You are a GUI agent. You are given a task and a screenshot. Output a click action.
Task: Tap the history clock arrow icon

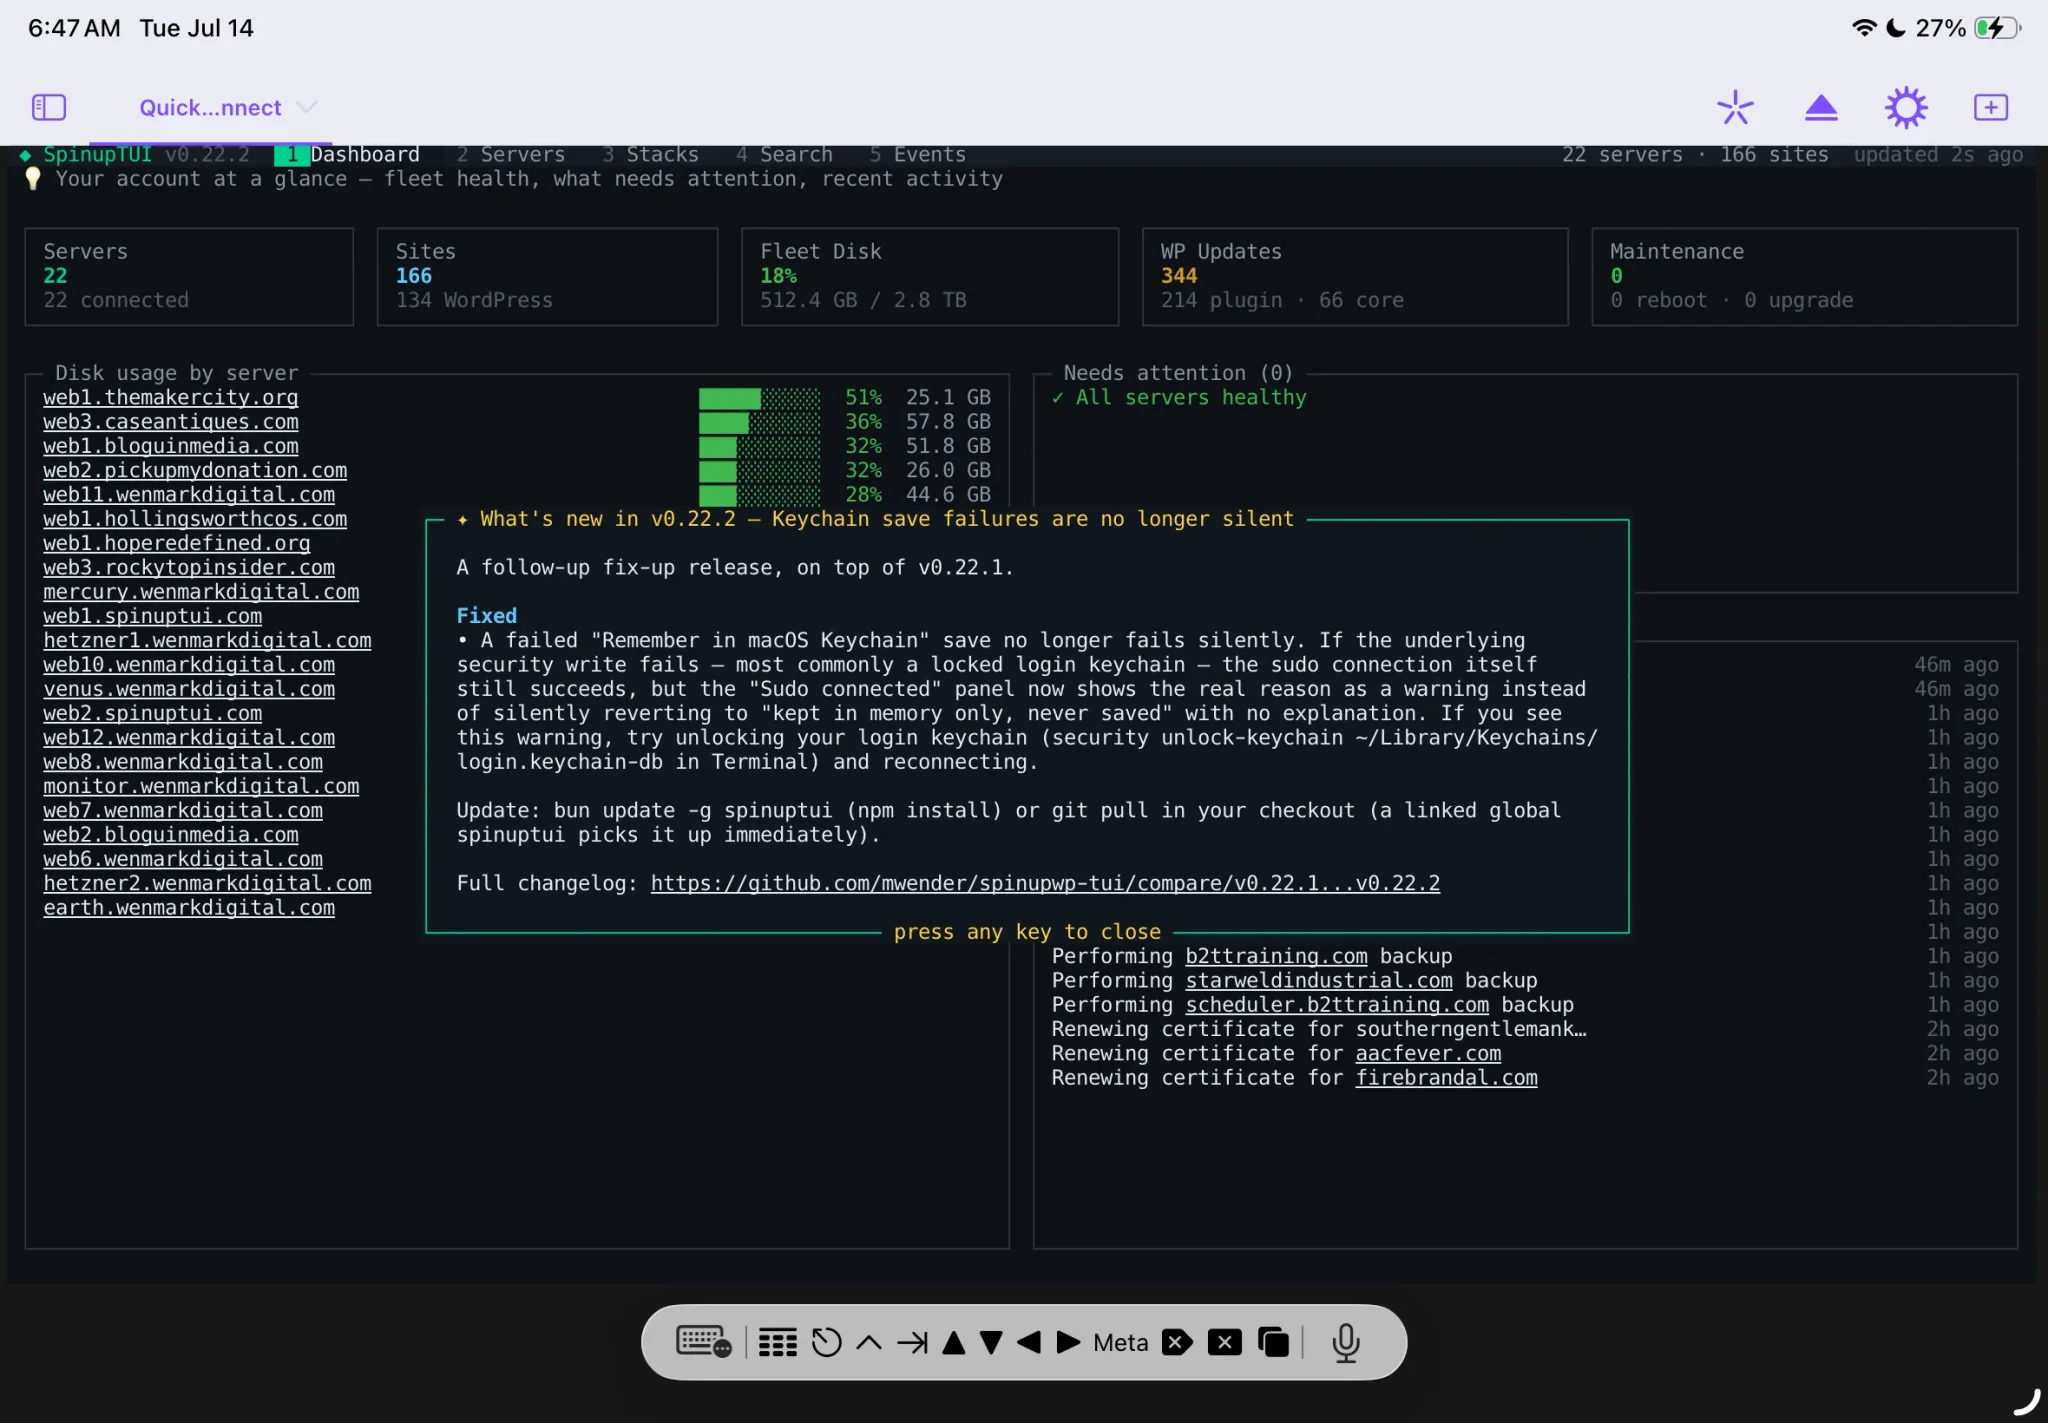pyautogui.click(x=826, y=1342)
